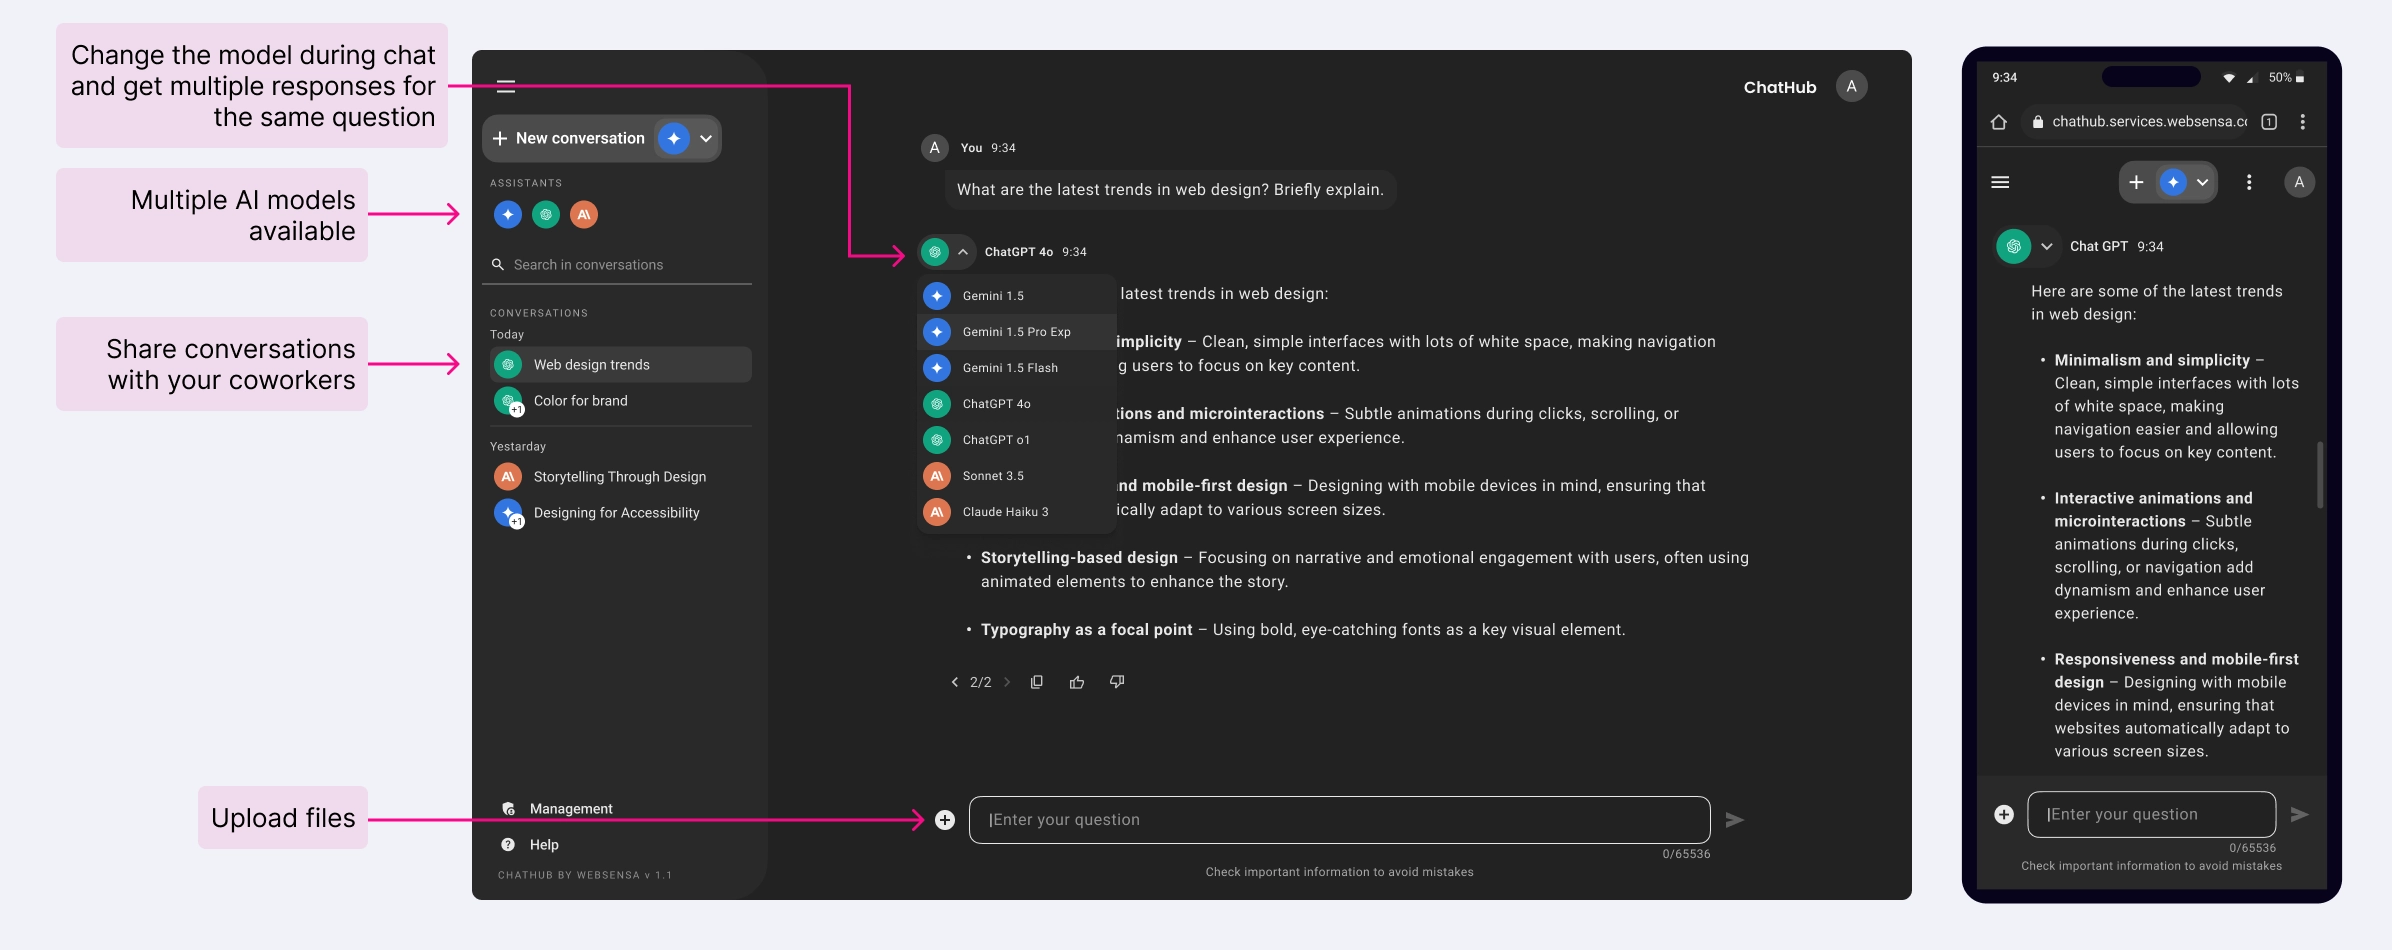
Task: Select Gemini 1.5 Pro Exp from the model list
Action: point(1016,332)
